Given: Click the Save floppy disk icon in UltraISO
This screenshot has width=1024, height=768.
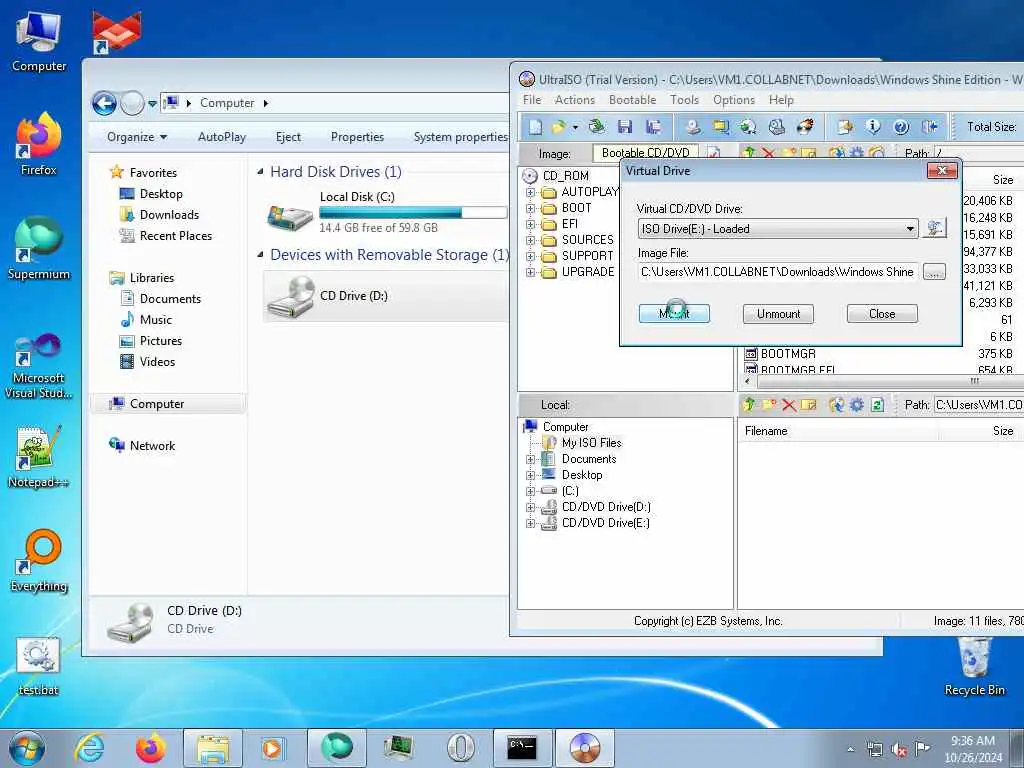Looking at the screenshot, I should pyautogui.click(x=625, y=127).
